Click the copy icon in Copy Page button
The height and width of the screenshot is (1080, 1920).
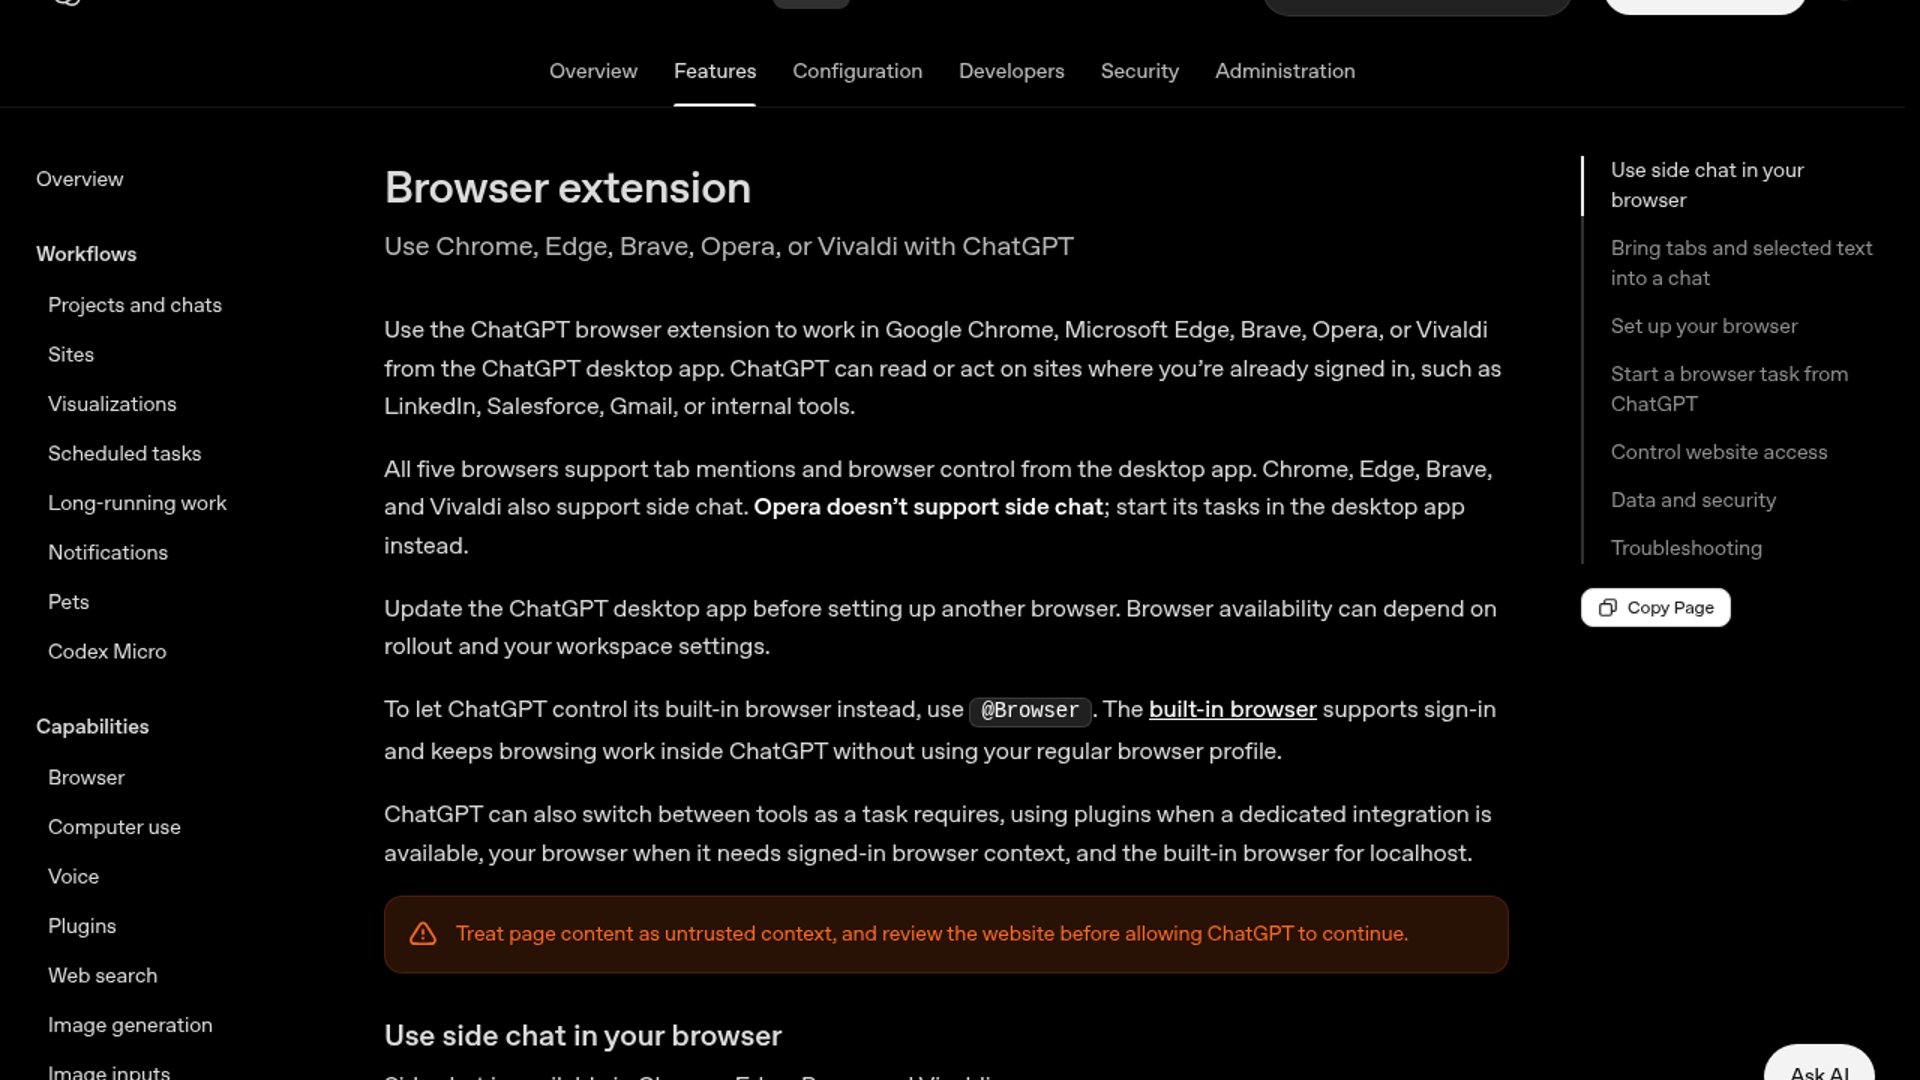[1607, 608]
